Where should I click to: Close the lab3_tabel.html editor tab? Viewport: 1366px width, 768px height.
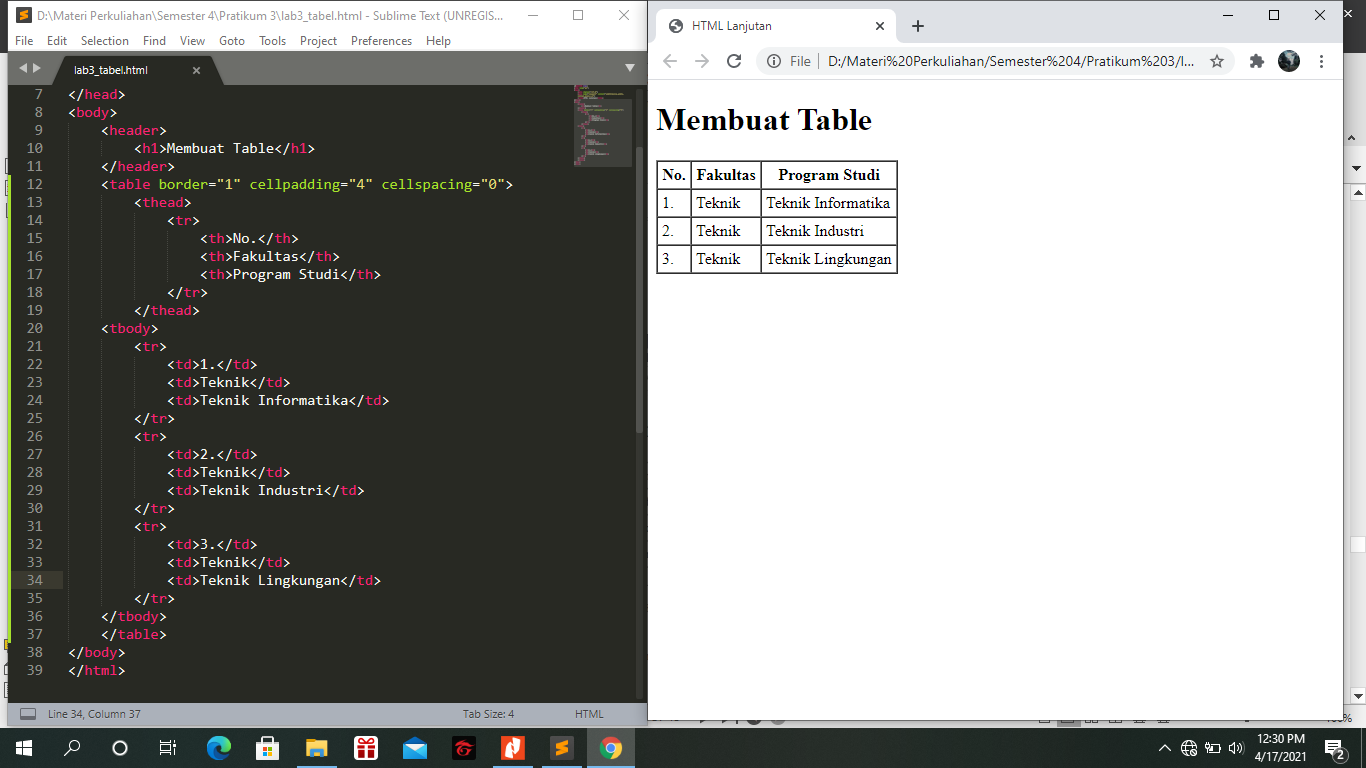tap(197, 70)
